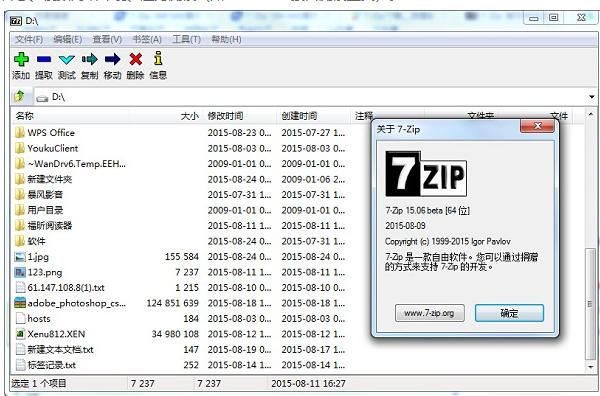Open the 帮助(H) menu

coord(226,39)
